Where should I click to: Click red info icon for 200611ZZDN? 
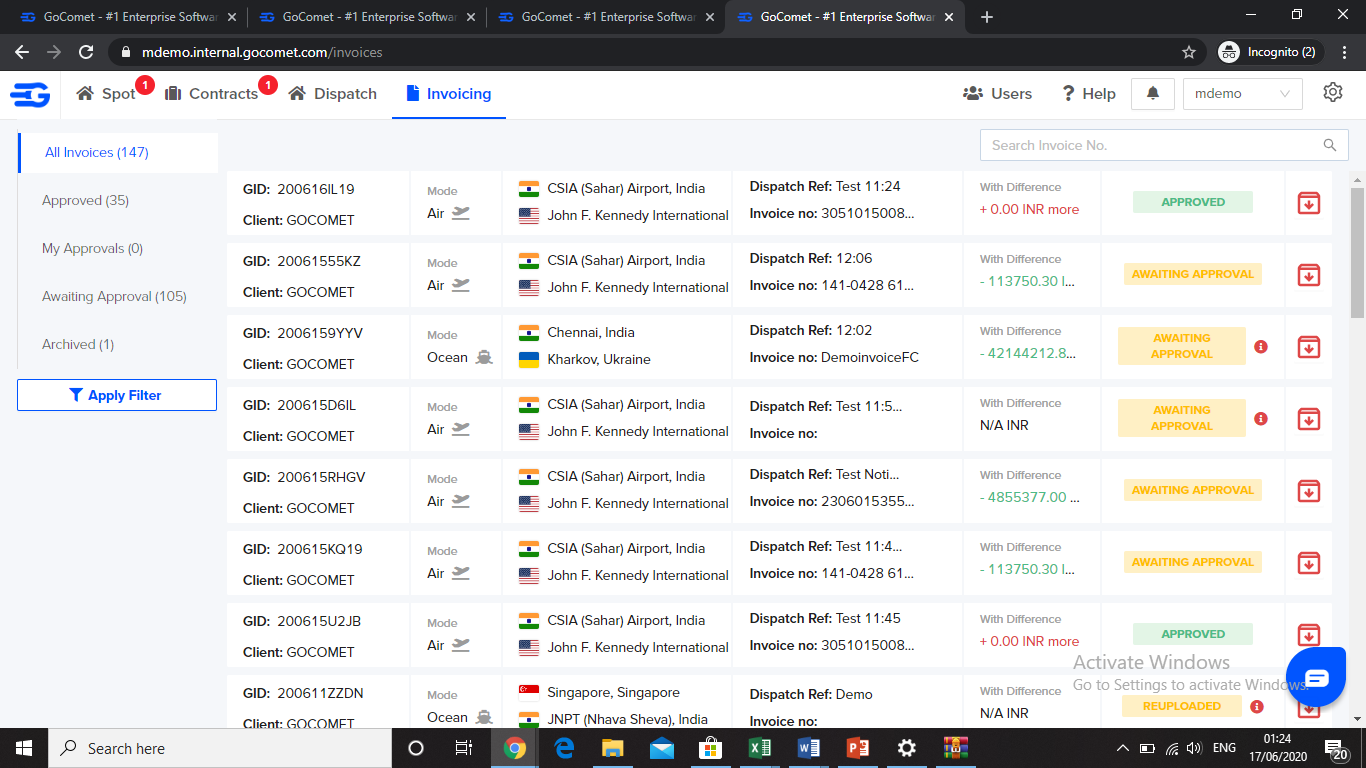point(1257,707)
